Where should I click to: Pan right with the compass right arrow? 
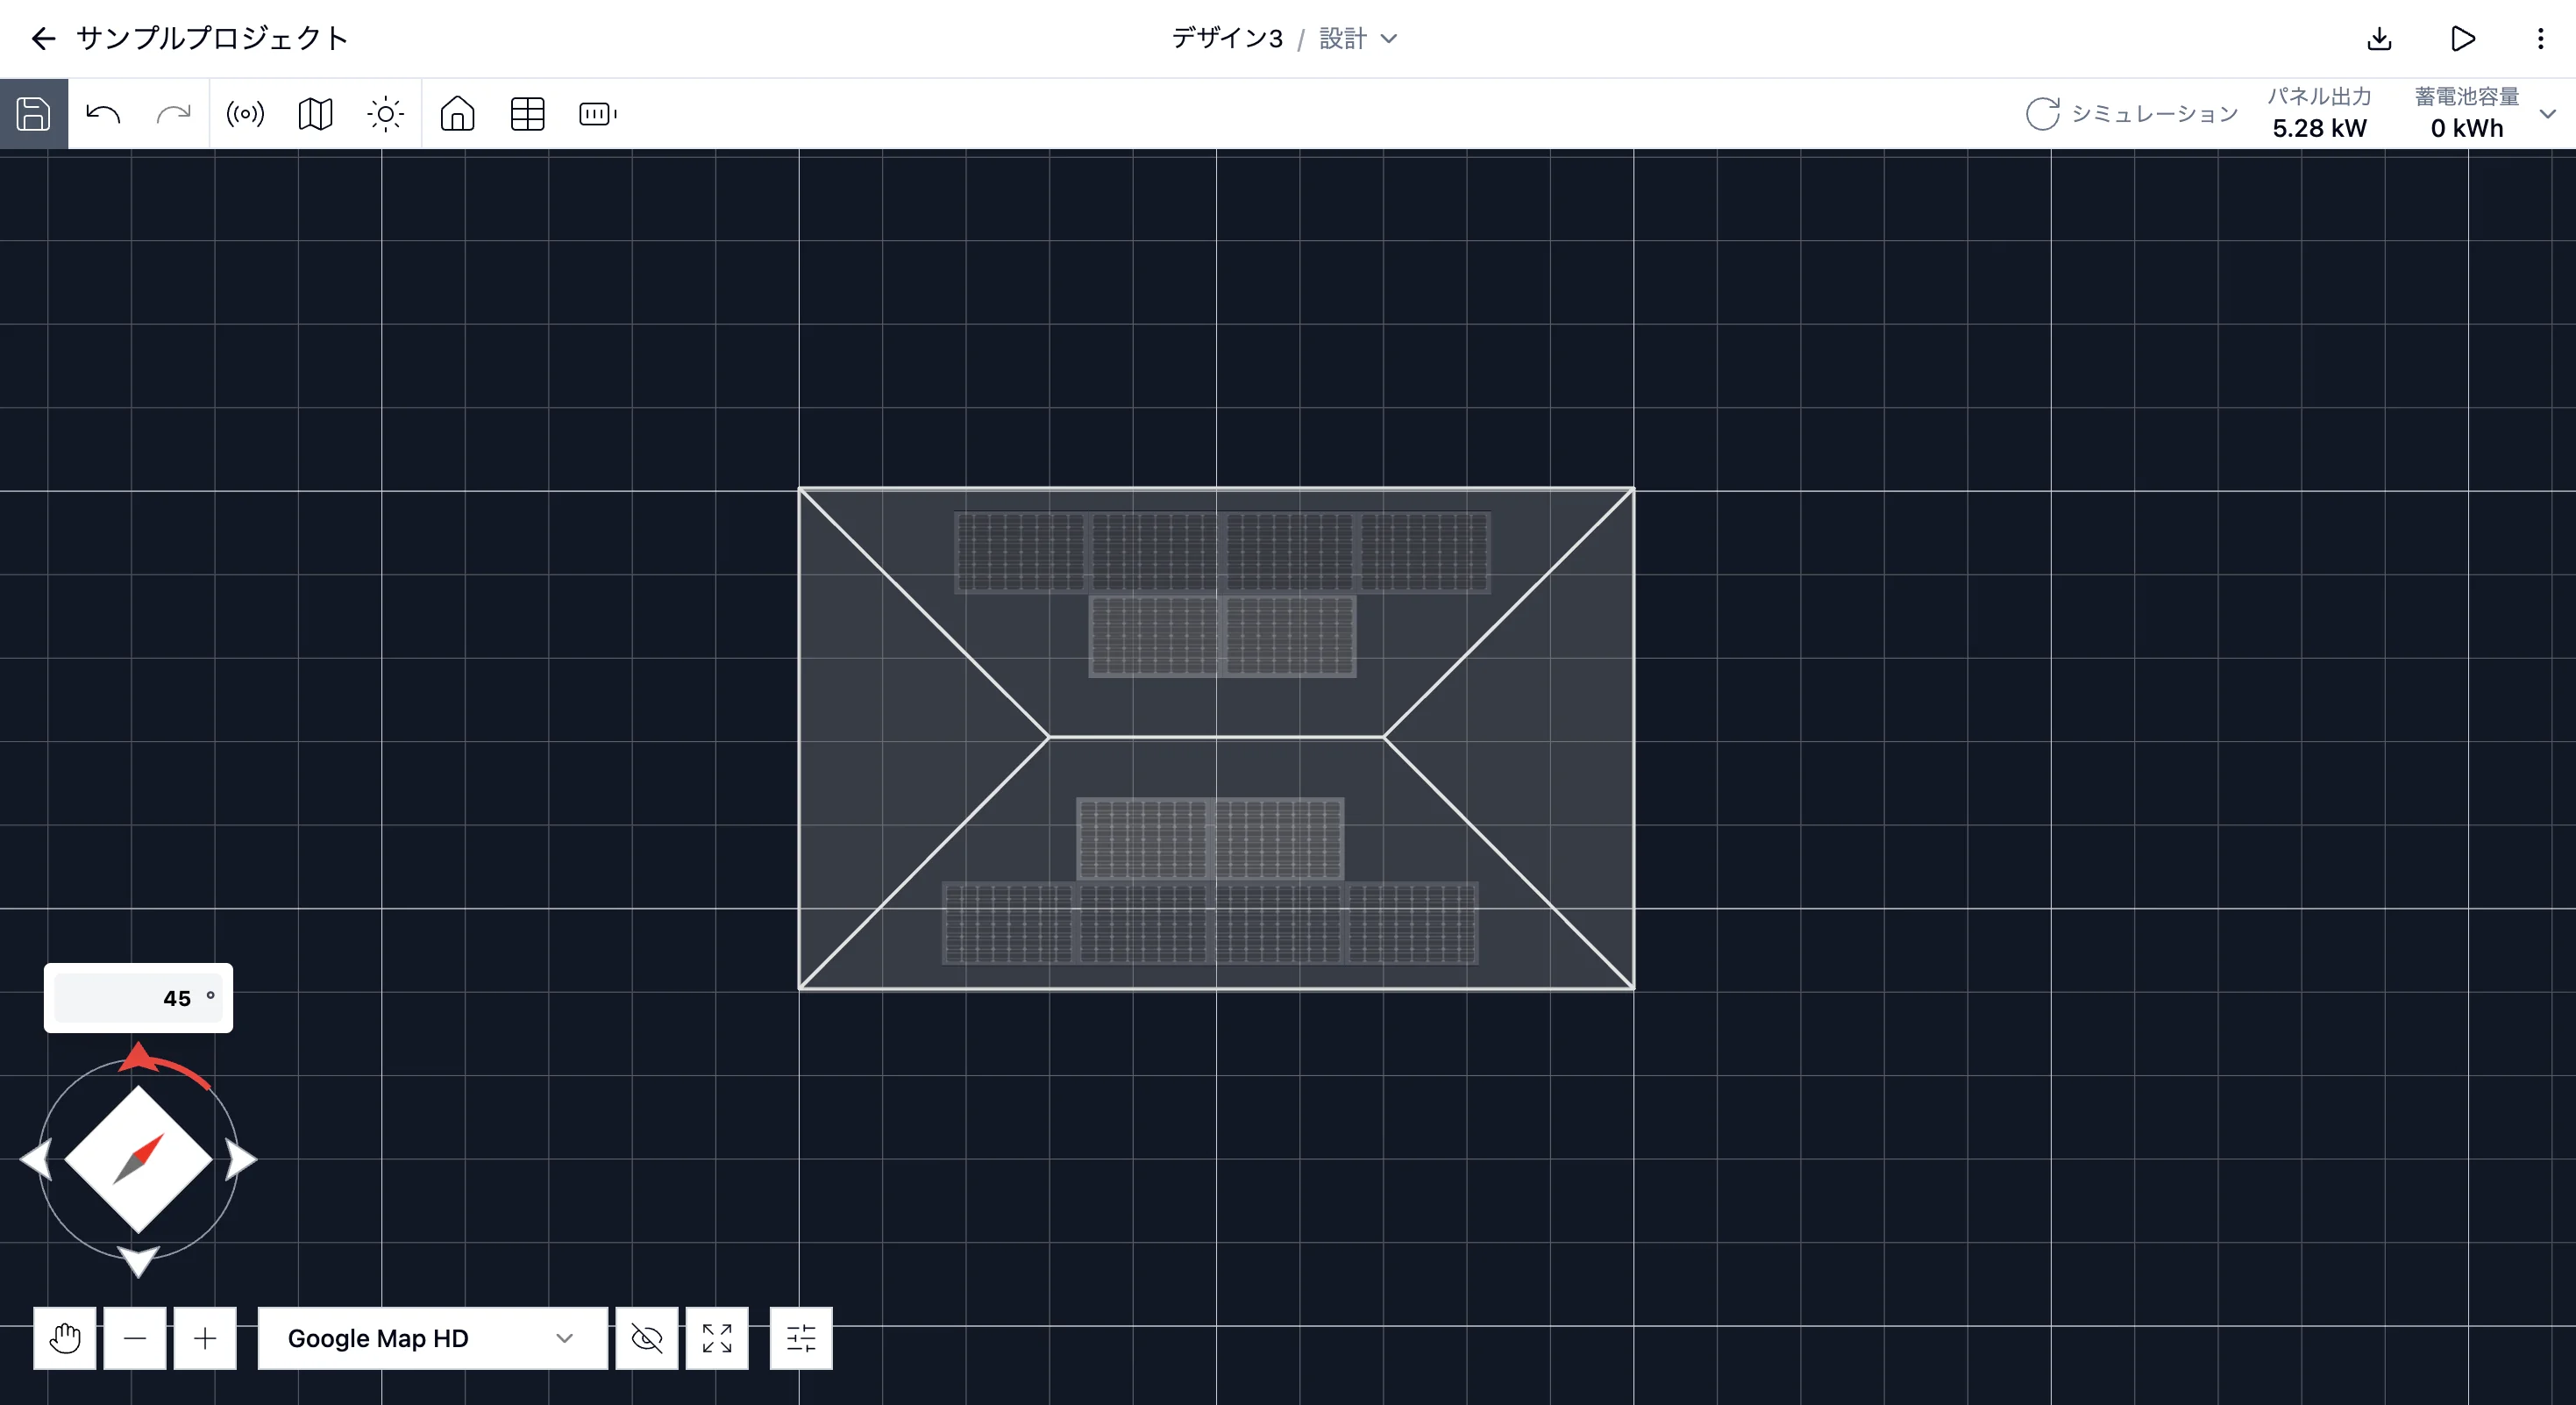[x=240, y=1160]
